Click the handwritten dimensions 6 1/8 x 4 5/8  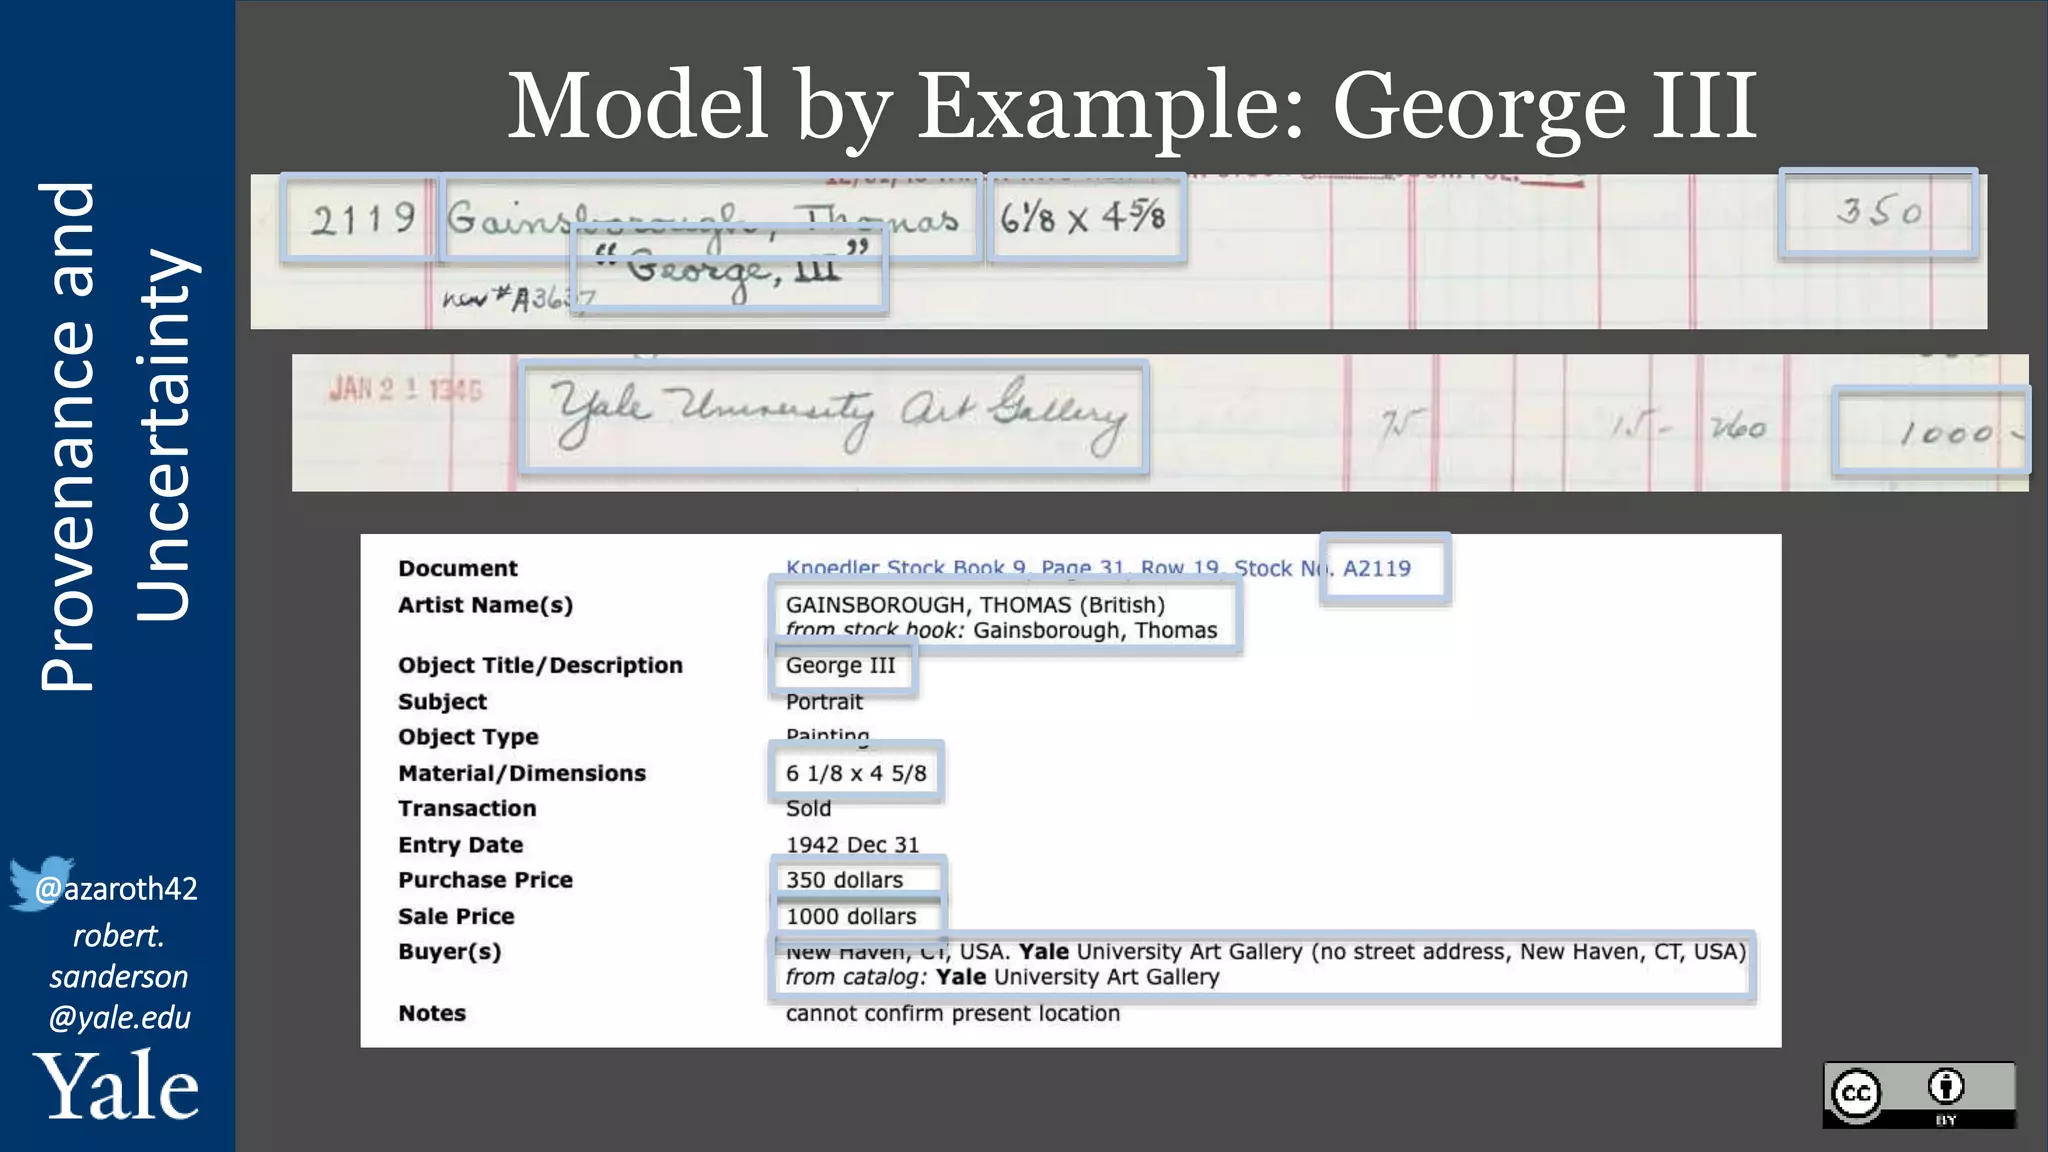[1083, 217]
